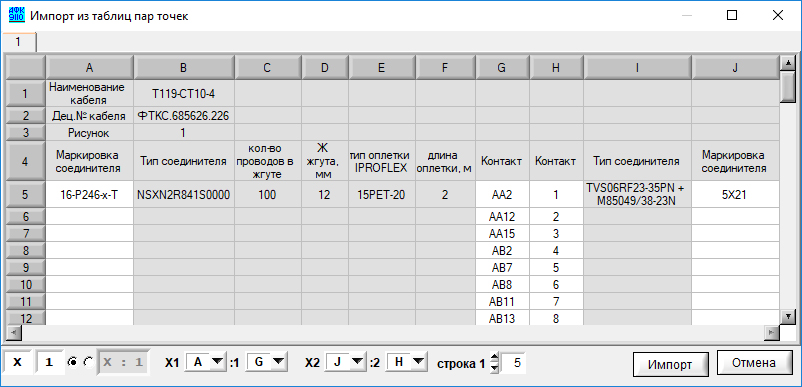The image size is (802, 387).
Task: Select column header I
Action: pyautogui.click(x=638, y=67)
